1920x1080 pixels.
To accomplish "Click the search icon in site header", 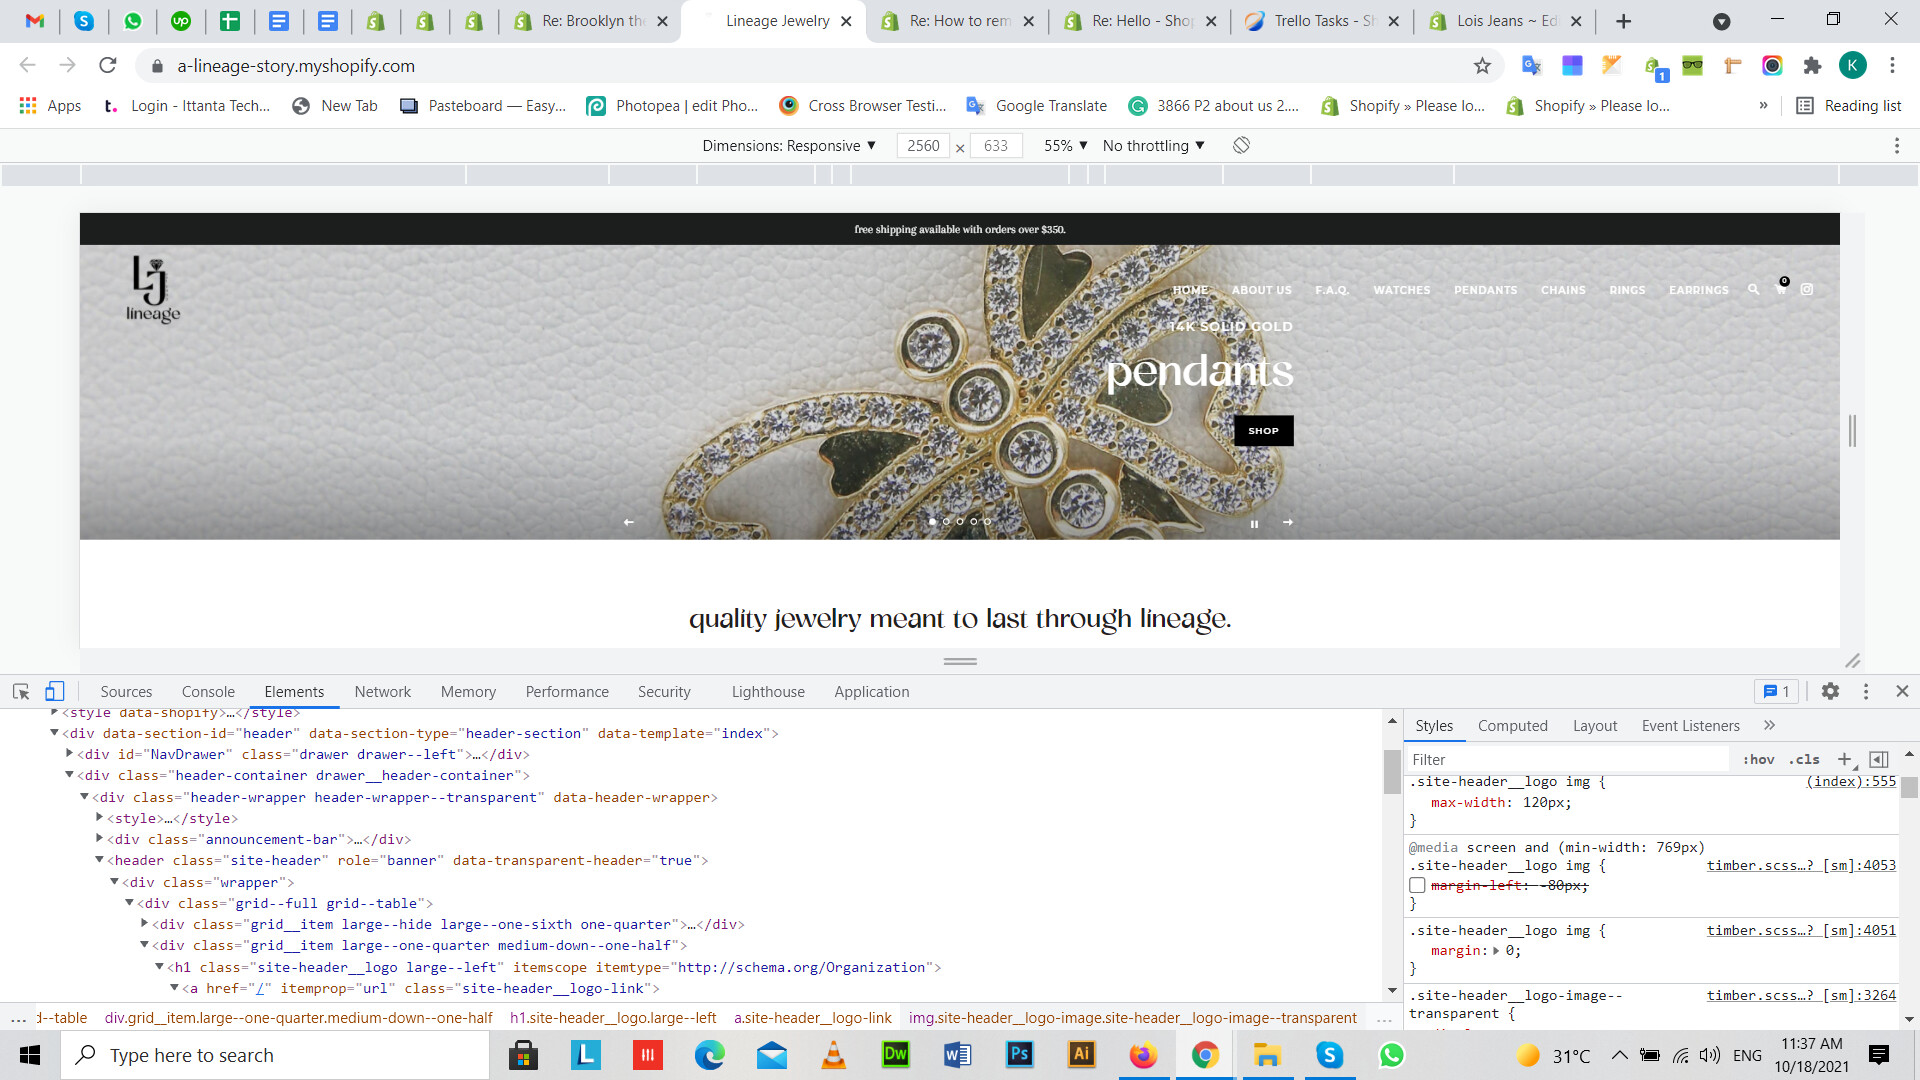I will pos(1753,290).
